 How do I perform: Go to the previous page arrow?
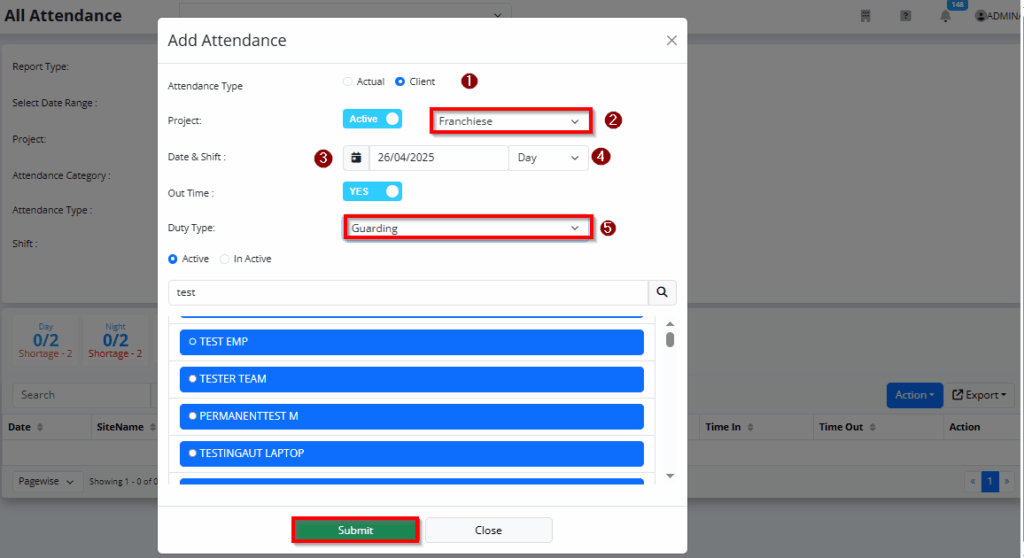click(x=973, y=482)
